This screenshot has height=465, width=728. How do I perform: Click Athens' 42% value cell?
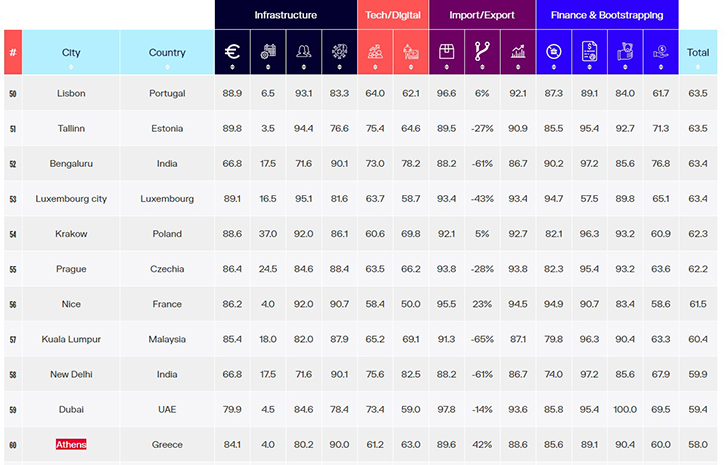click(x=482, y=445)
